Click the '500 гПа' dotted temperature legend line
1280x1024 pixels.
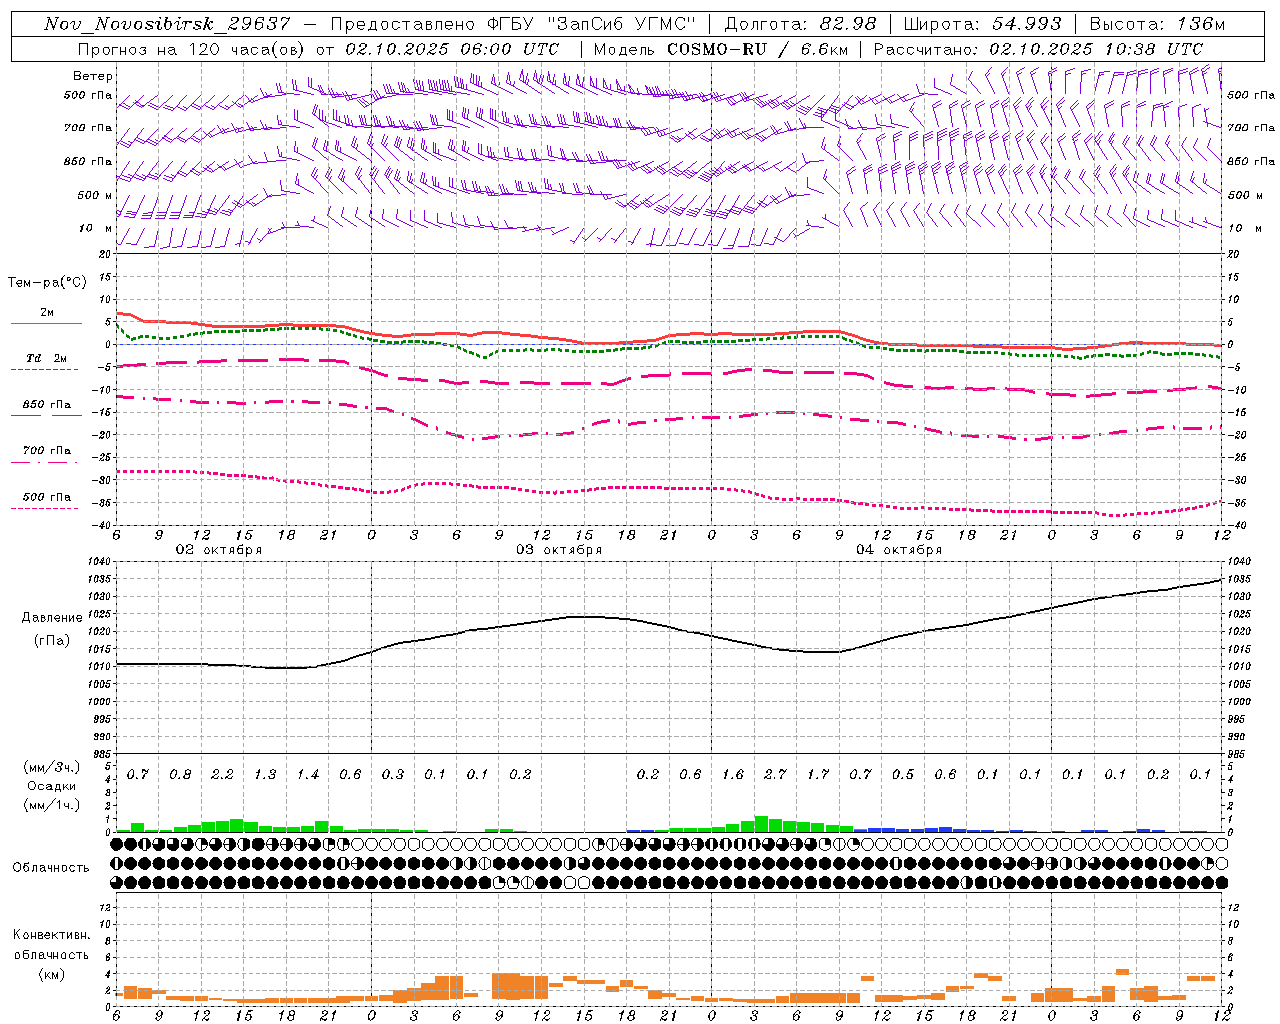(x=45, y=509)
